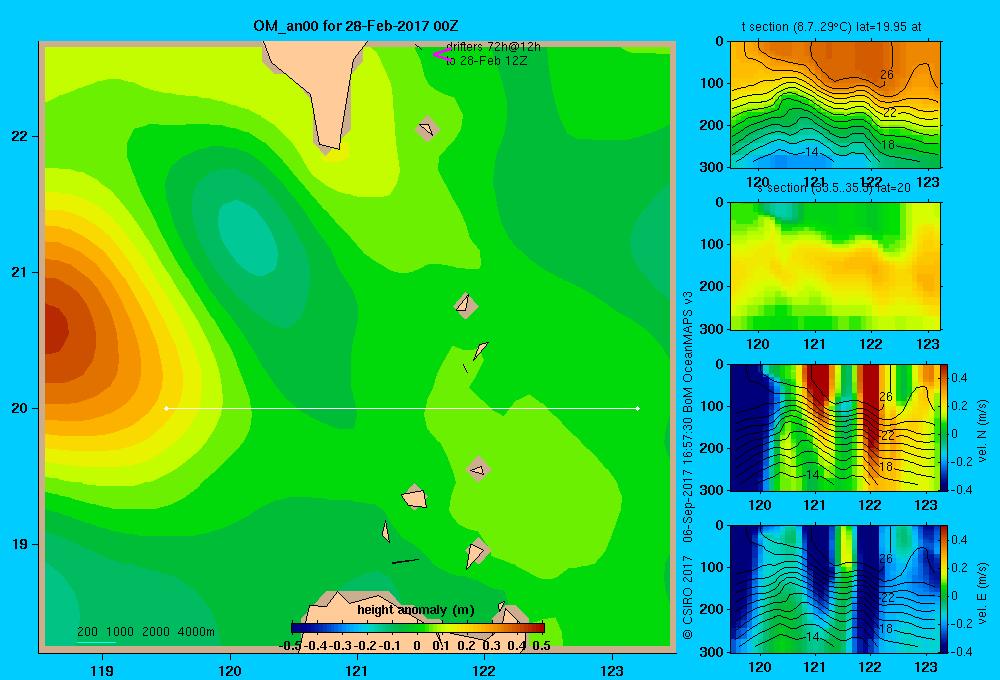Click the 'vel. N (m/s)' axis label
This screenshot has width=1000, height=680.
(982, 431)
